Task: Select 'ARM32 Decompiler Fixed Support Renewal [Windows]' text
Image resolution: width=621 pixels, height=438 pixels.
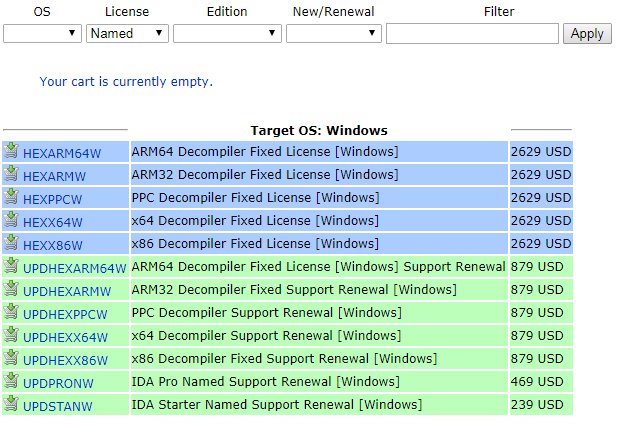Action: (x=294, y=289)
